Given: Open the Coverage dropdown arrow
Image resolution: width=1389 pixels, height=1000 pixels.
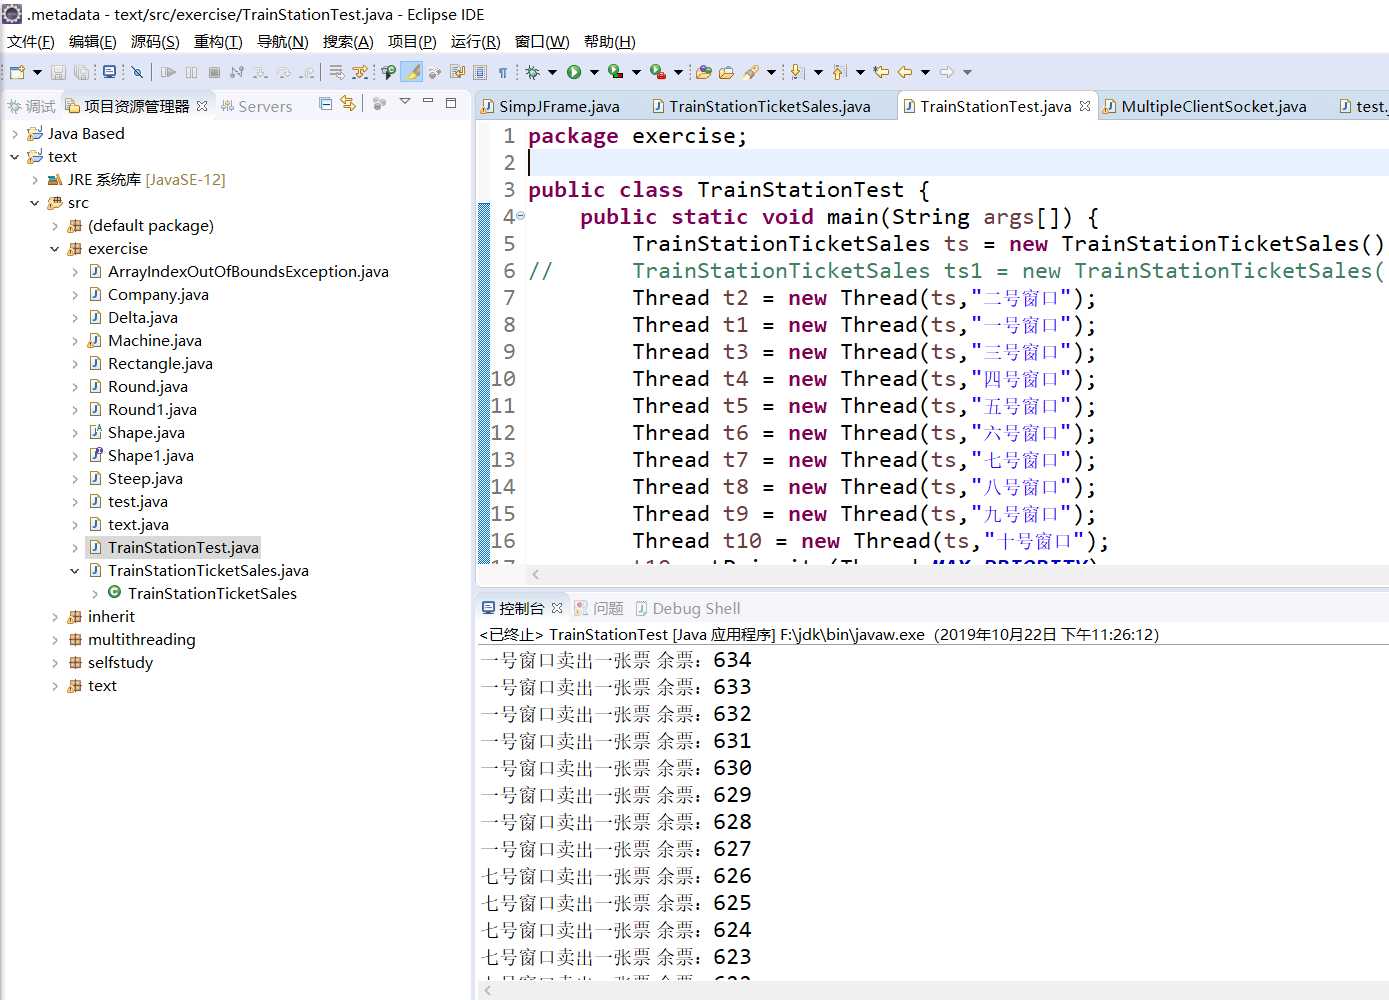Looking at the screenshot, I should [x=636, y=72].
